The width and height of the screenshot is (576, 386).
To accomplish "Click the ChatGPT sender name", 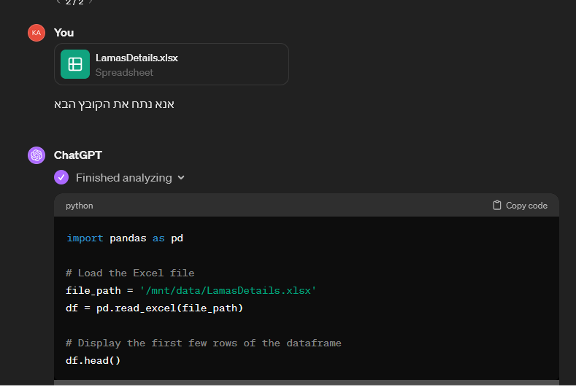I will tap(78, 155).
